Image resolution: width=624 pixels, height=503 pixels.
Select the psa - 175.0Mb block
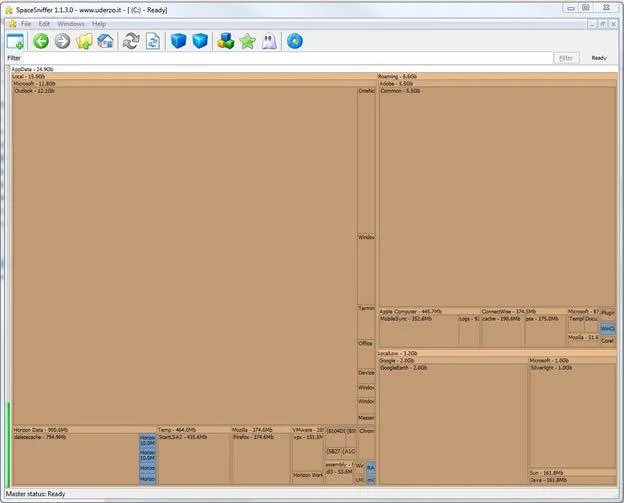545,331
